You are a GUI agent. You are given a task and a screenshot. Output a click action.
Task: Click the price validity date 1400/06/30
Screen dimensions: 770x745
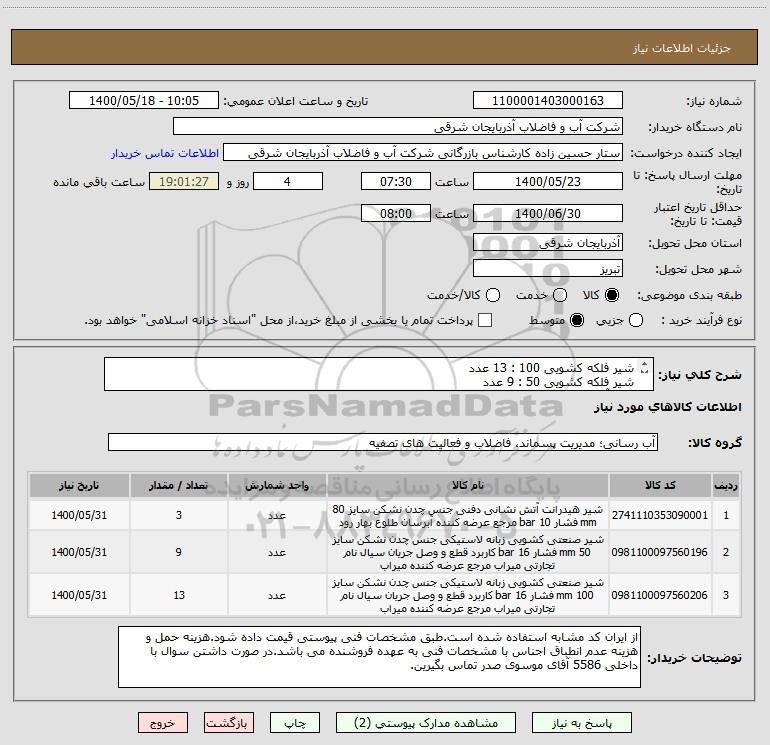(x=548, y=213)
